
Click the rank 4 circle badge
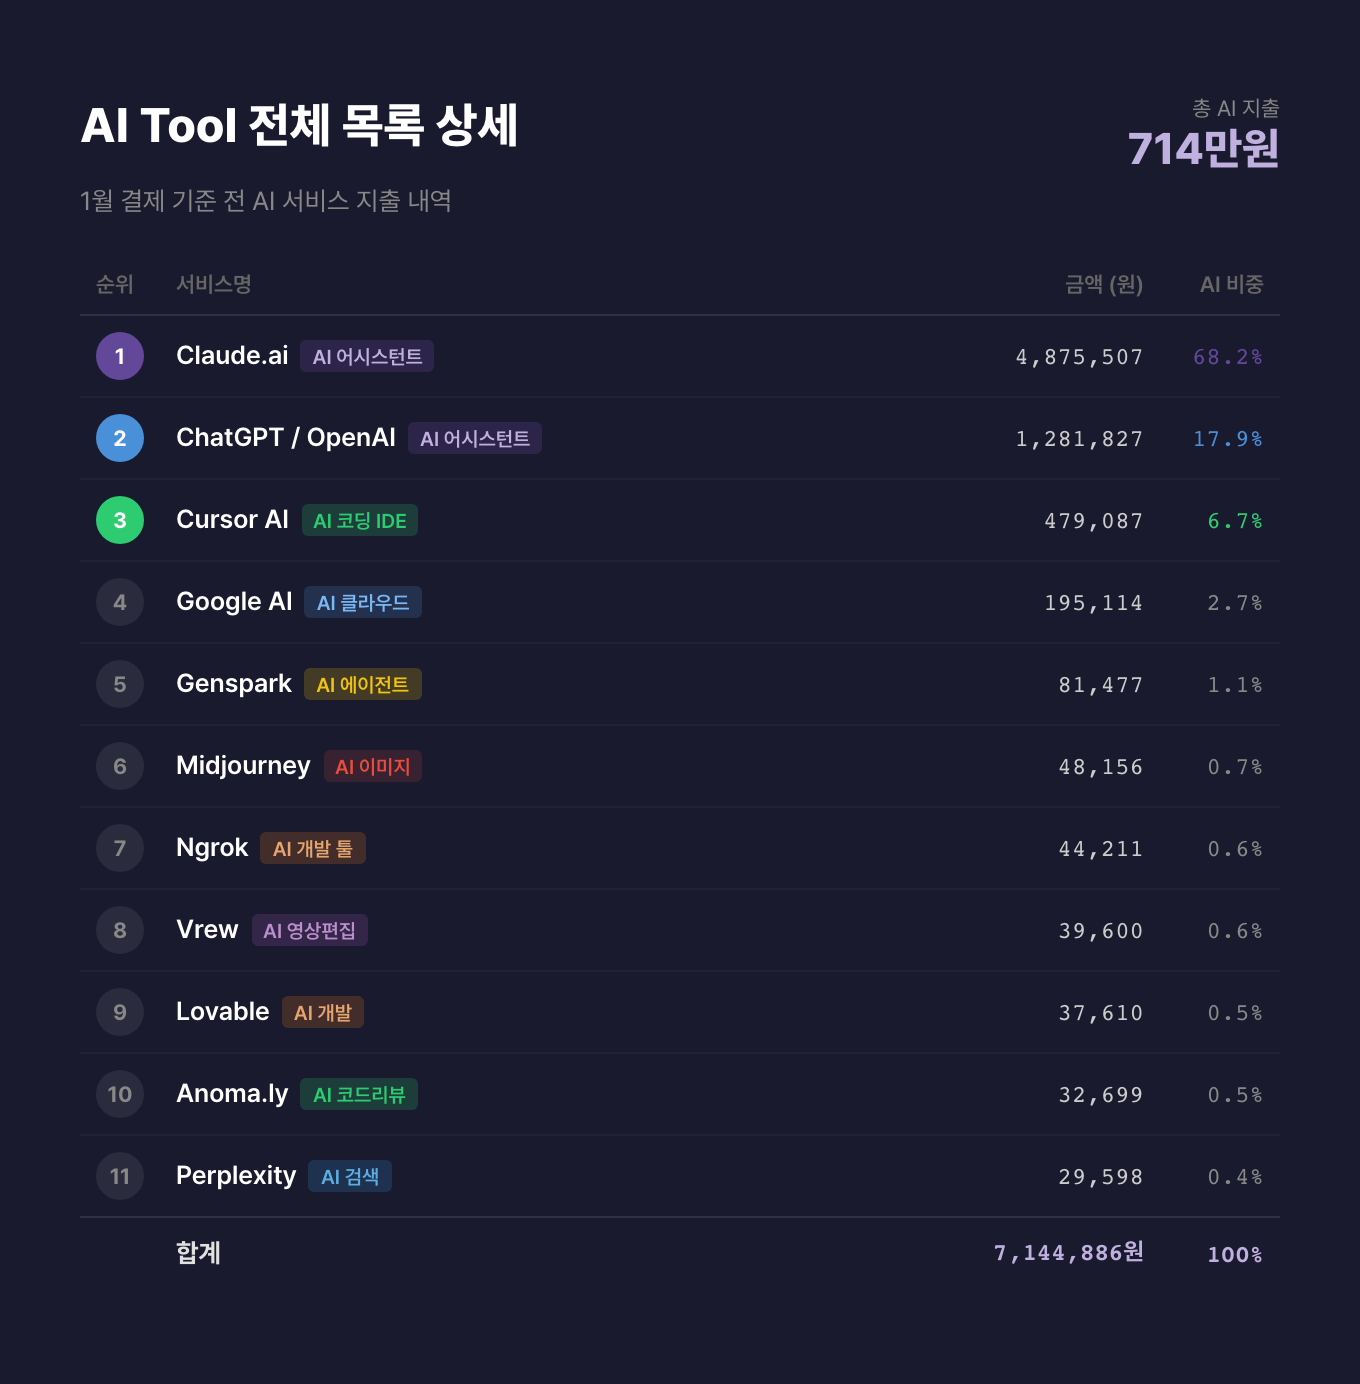(x=120, y=602)
